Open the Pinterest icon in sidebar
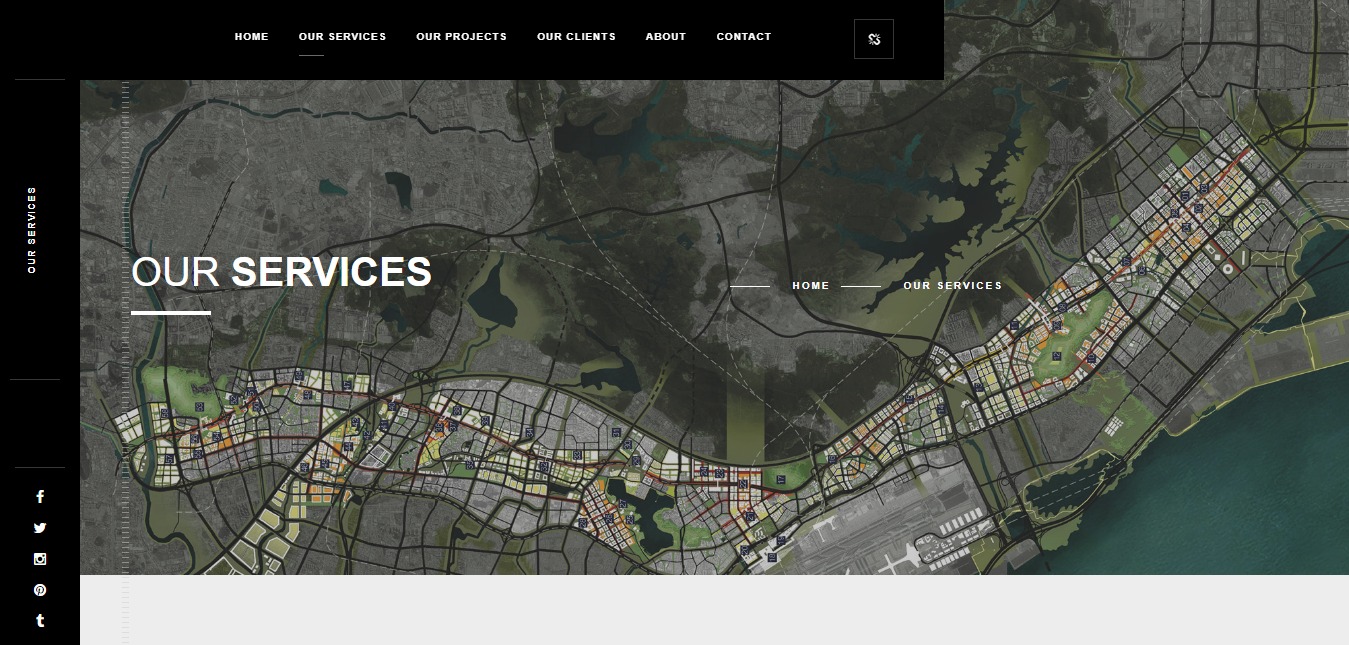This screenshot has width=1349, height=645. [40, 590]
